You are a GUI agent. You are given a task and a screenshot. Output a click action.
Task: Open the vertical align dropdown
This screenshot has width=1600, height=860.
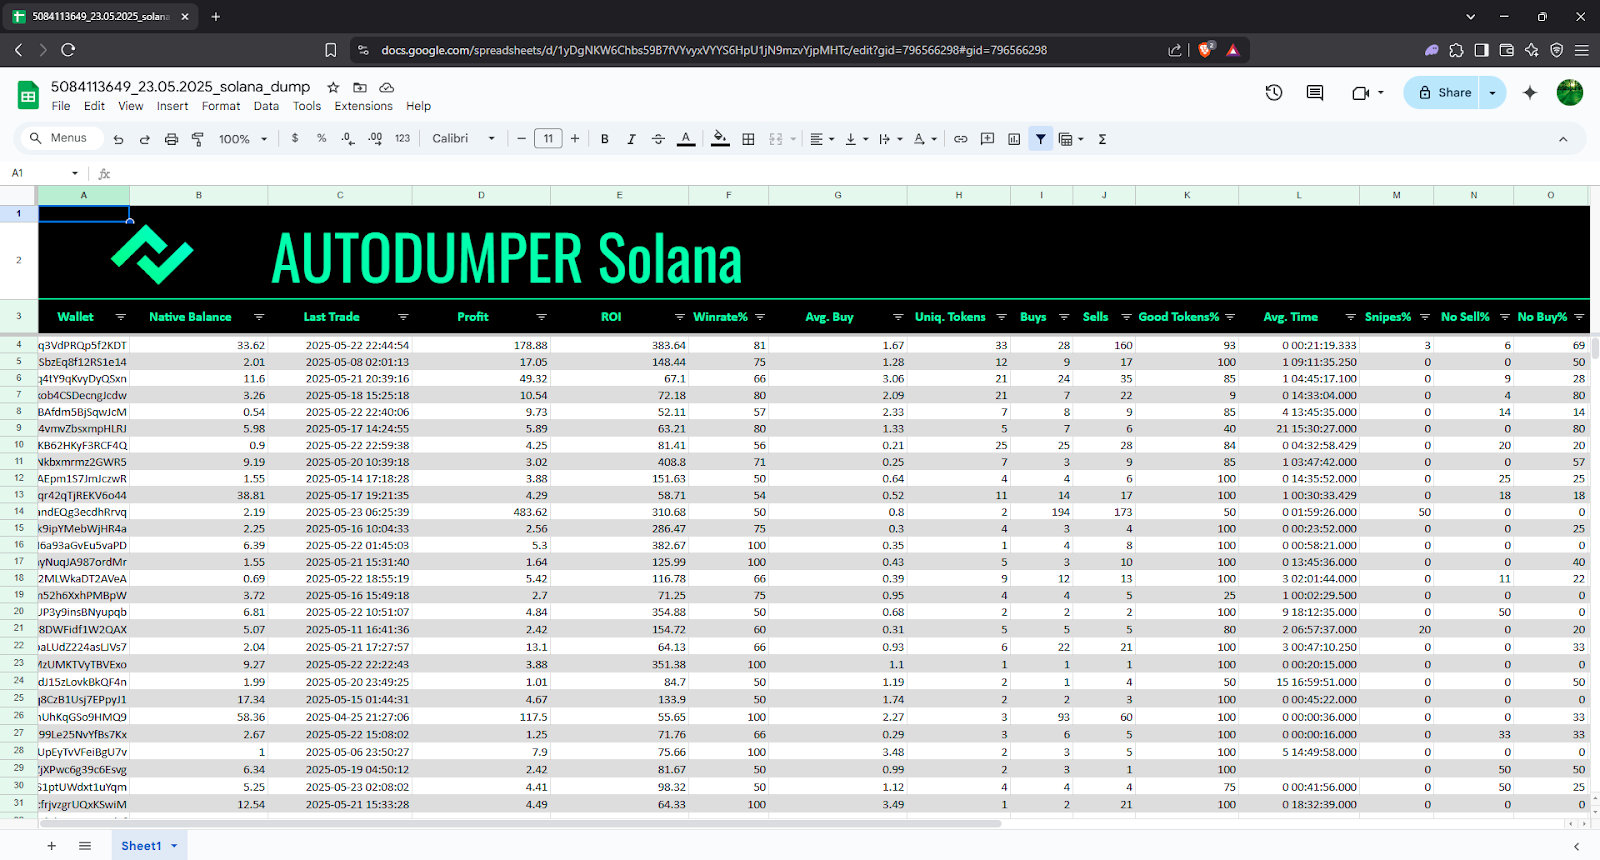856,139
